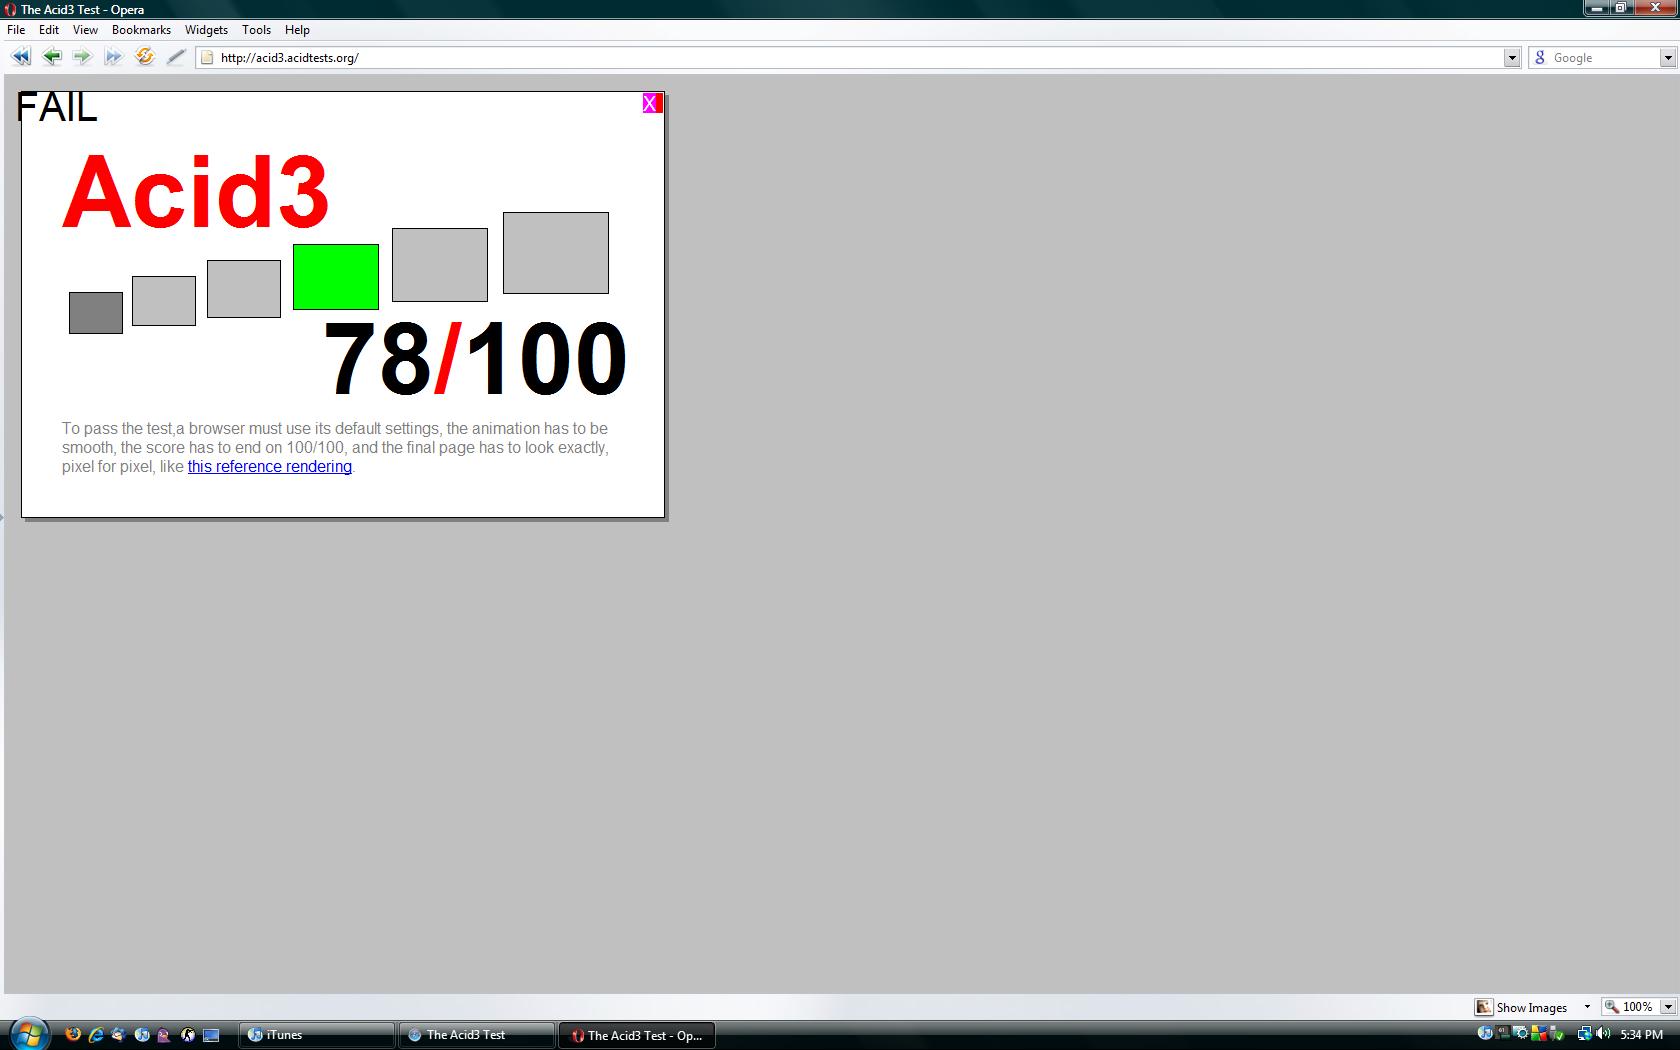The height and width of the screenshot is (1050, 1680).
Task: Open the View menu
Action: (x=85, y=30)
